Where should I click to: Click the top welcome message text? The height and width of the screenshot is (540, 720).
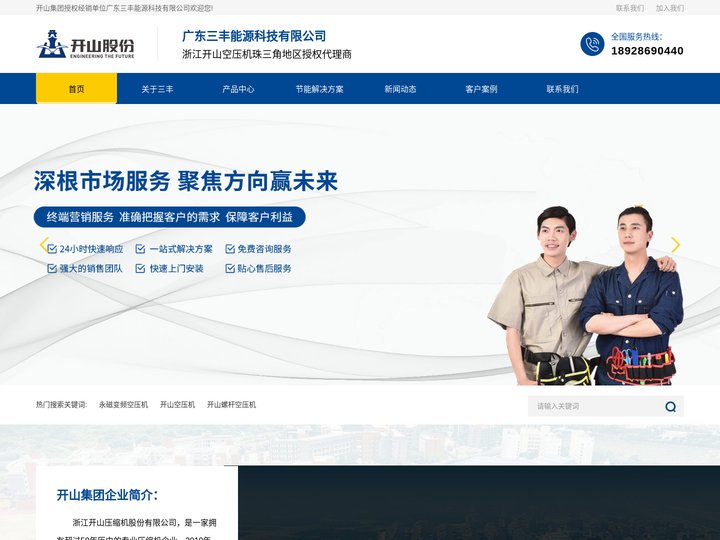pos(124,8)
